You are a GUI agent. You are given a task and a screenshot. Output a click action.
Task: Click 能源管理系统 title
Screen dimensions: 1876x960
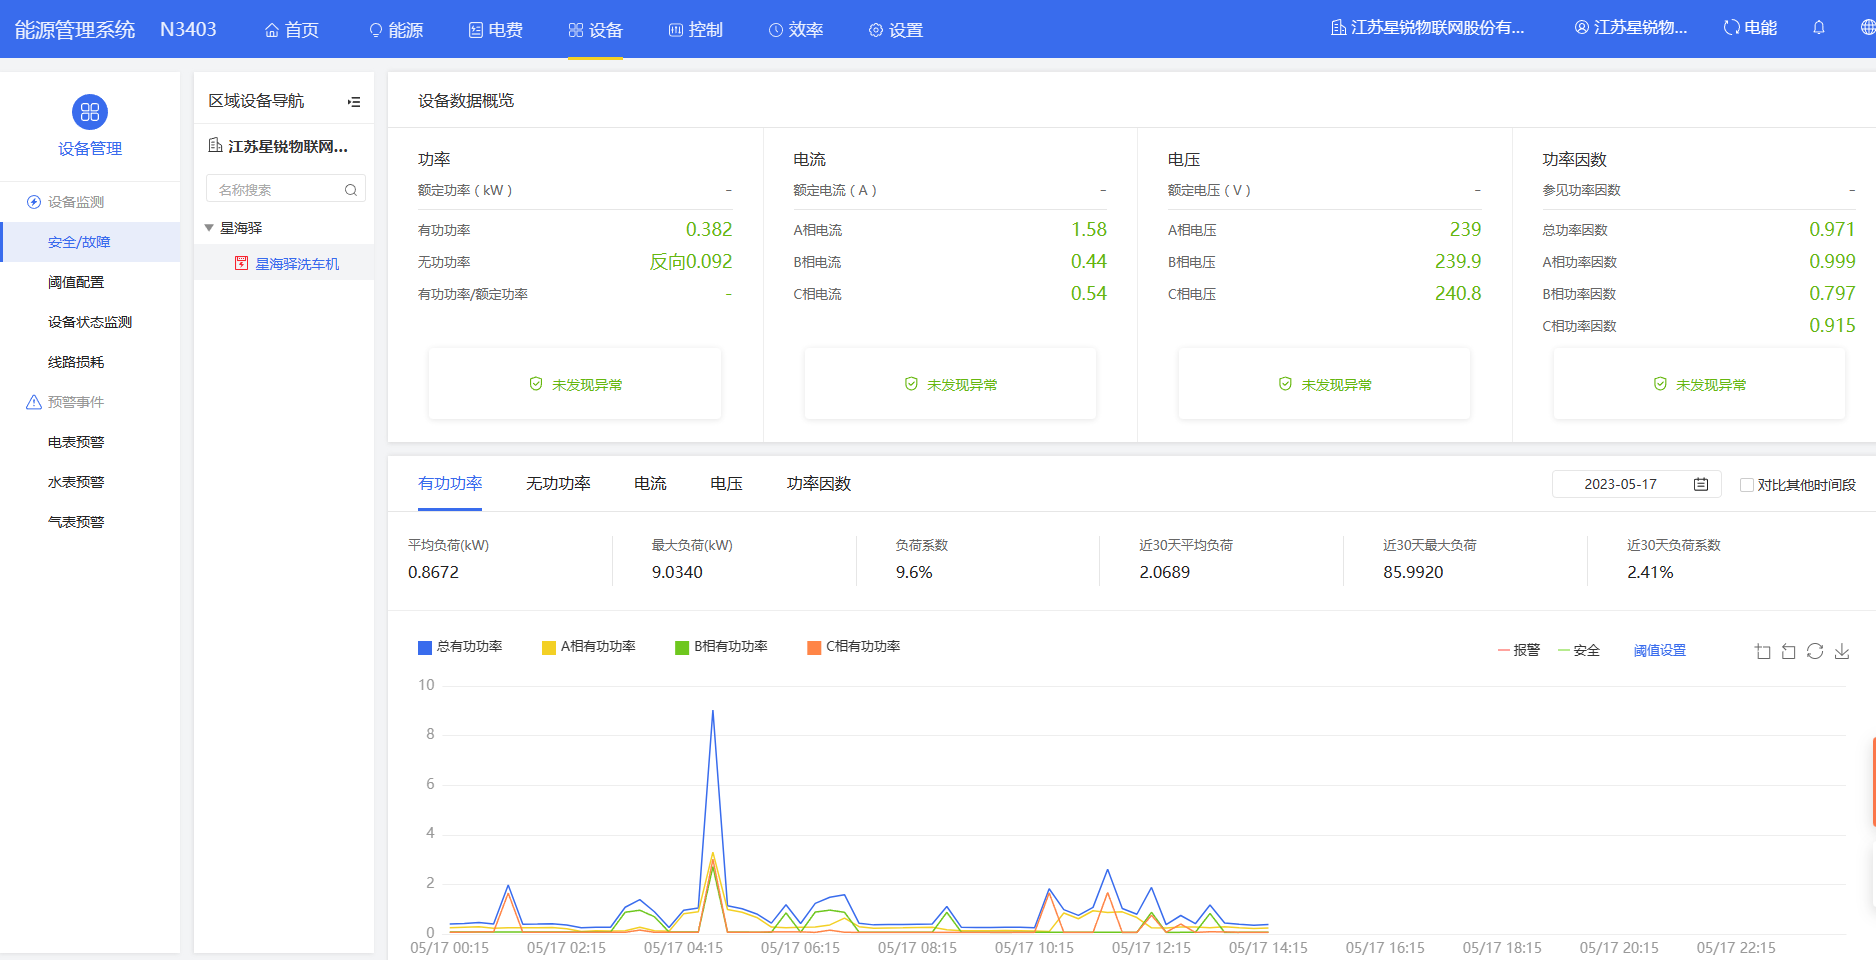pyautogui.click(x=75, y=30)
